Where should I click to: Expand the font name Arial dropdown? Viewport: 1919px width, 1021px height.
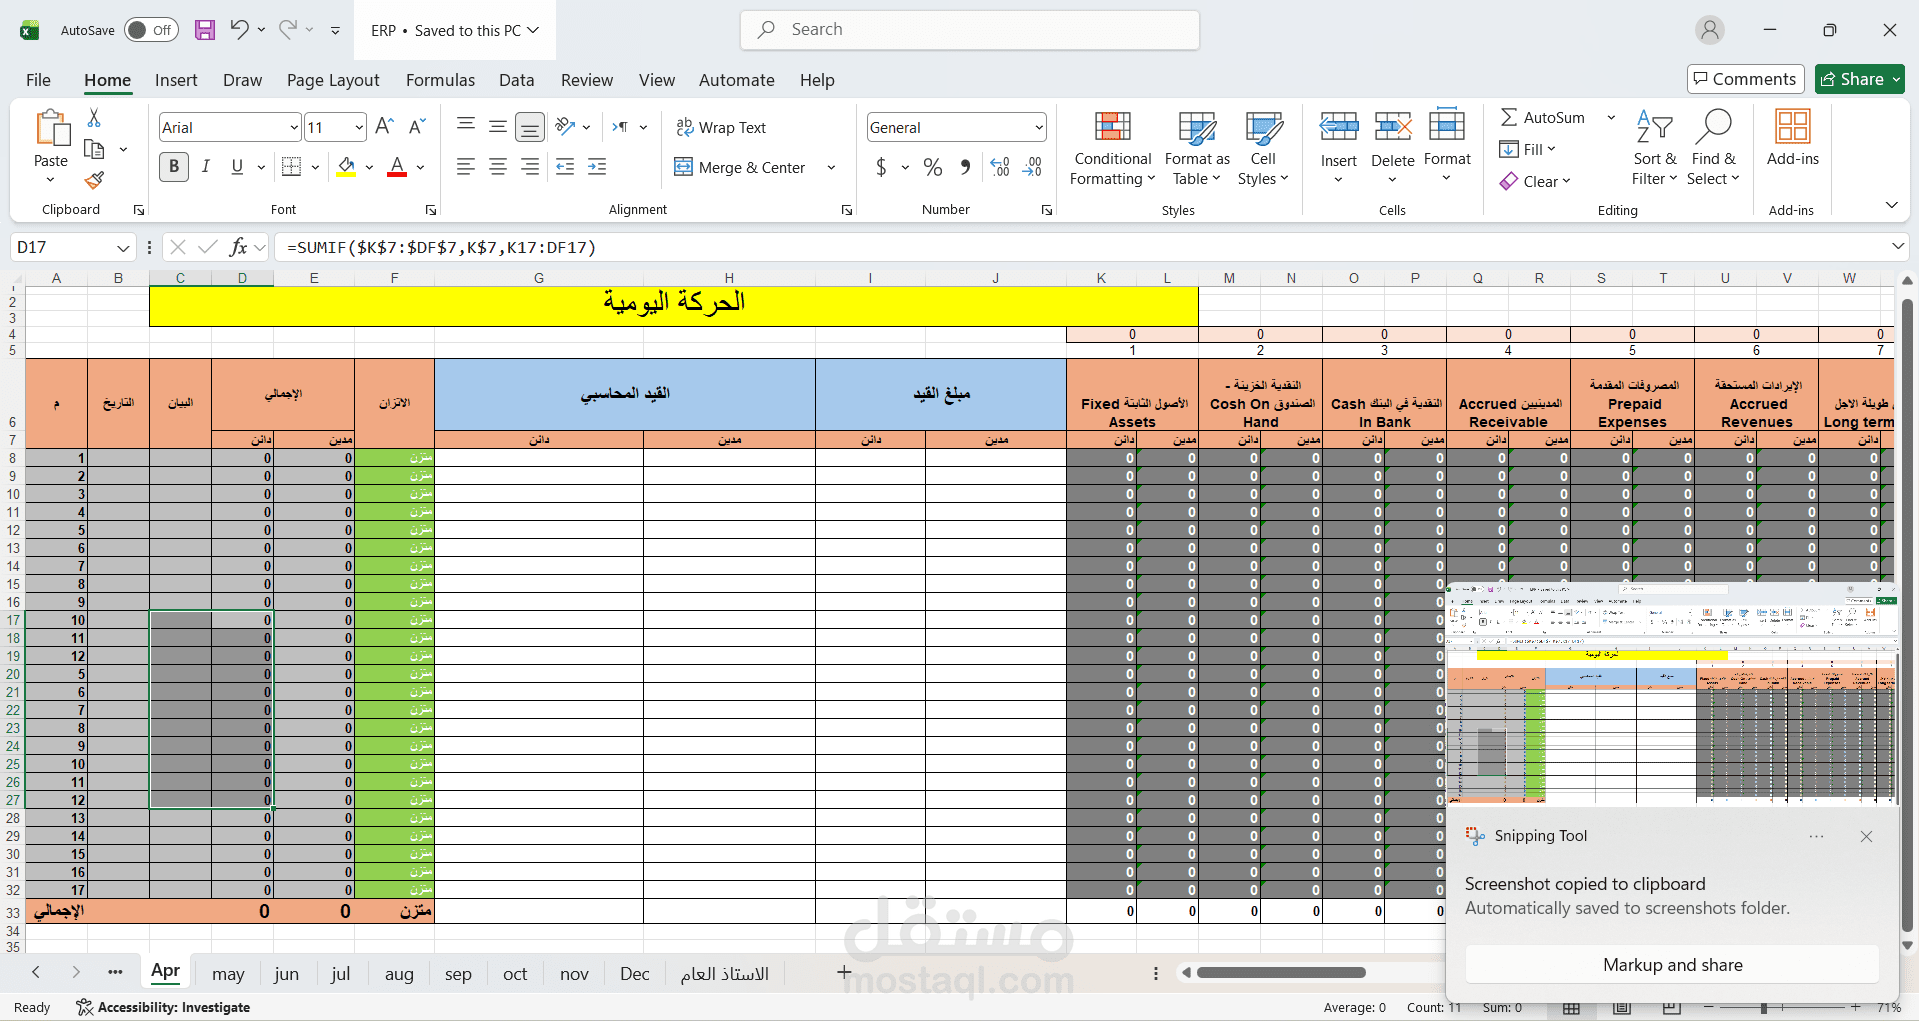point(294,127)
